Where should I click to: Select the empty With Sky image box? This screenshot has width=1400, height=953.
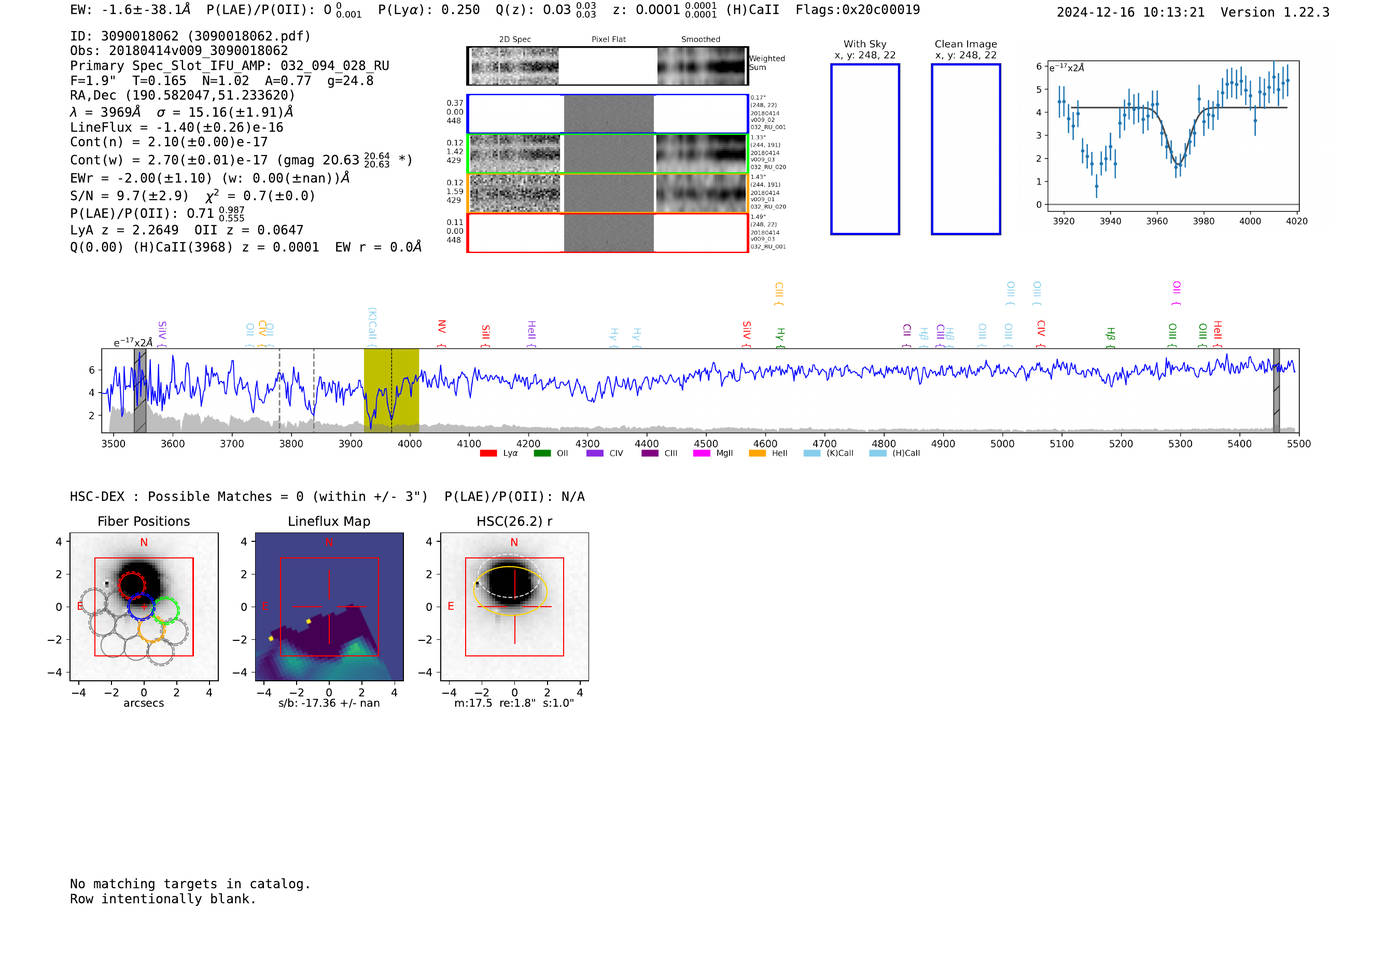tap(865, 149)
